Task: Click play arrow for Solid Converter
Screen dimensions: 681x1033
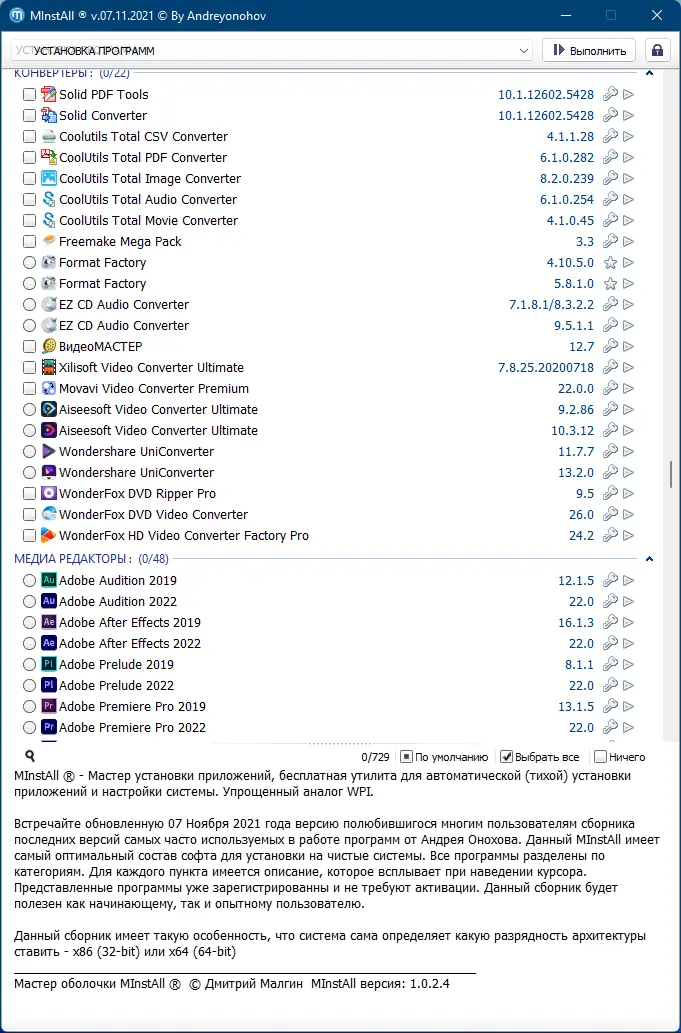Action: [629, 115]
